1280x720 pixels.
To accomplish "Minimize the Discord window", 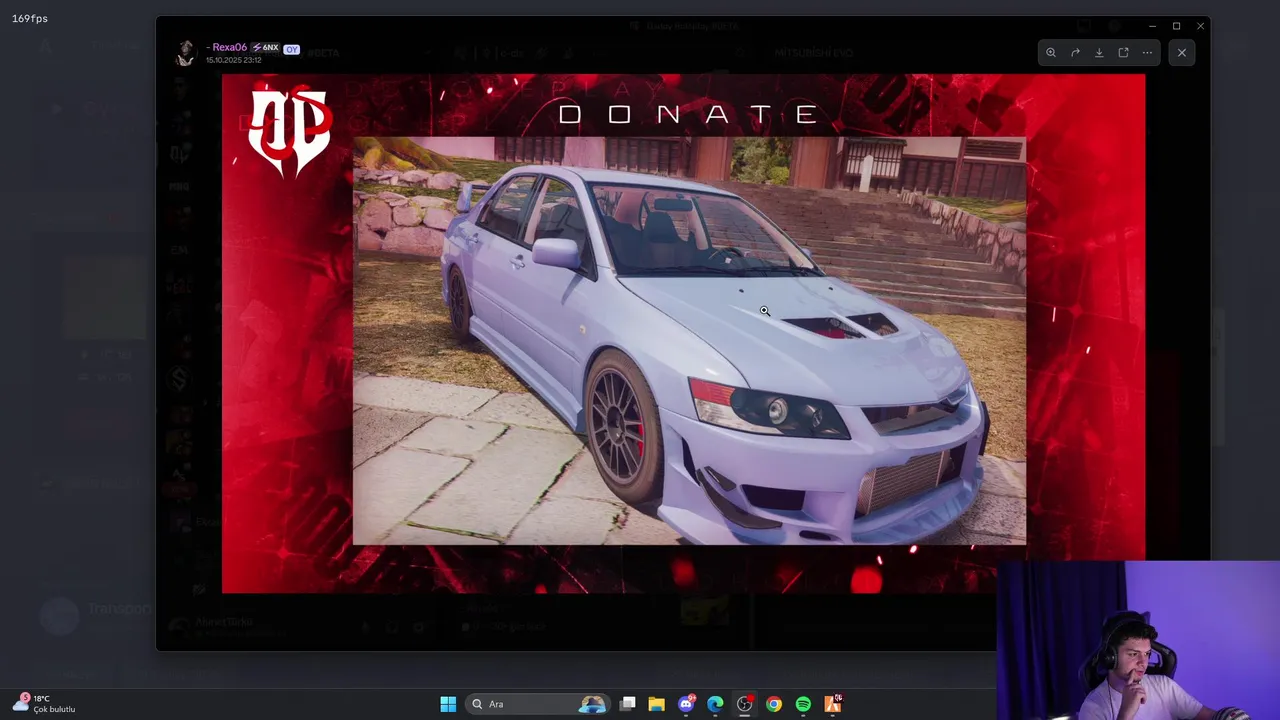I will click(1152, 26).
